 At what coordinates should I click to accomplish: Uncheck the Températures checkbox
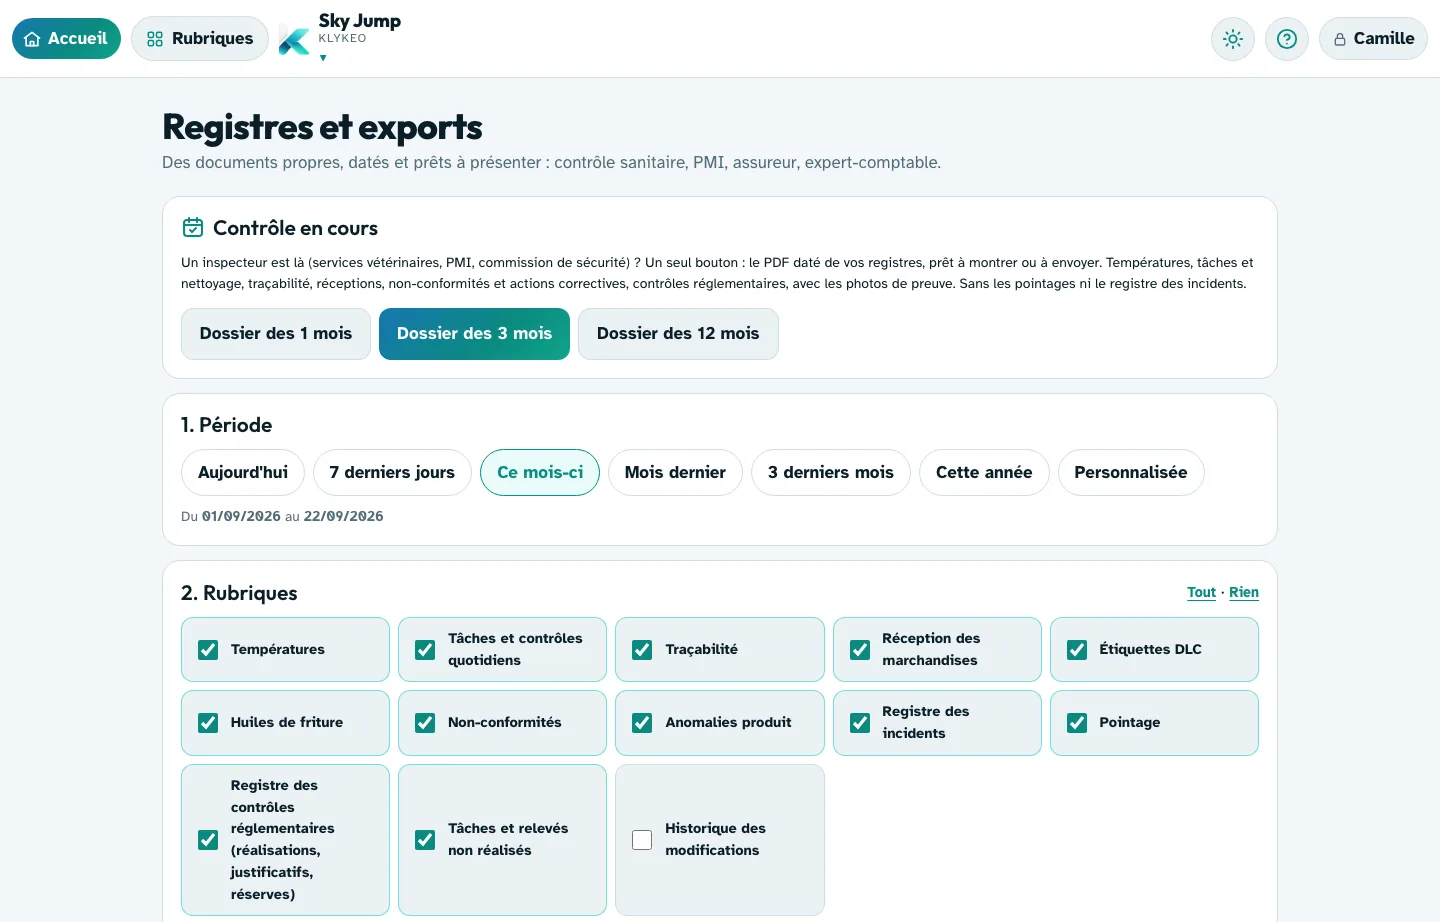208,650
